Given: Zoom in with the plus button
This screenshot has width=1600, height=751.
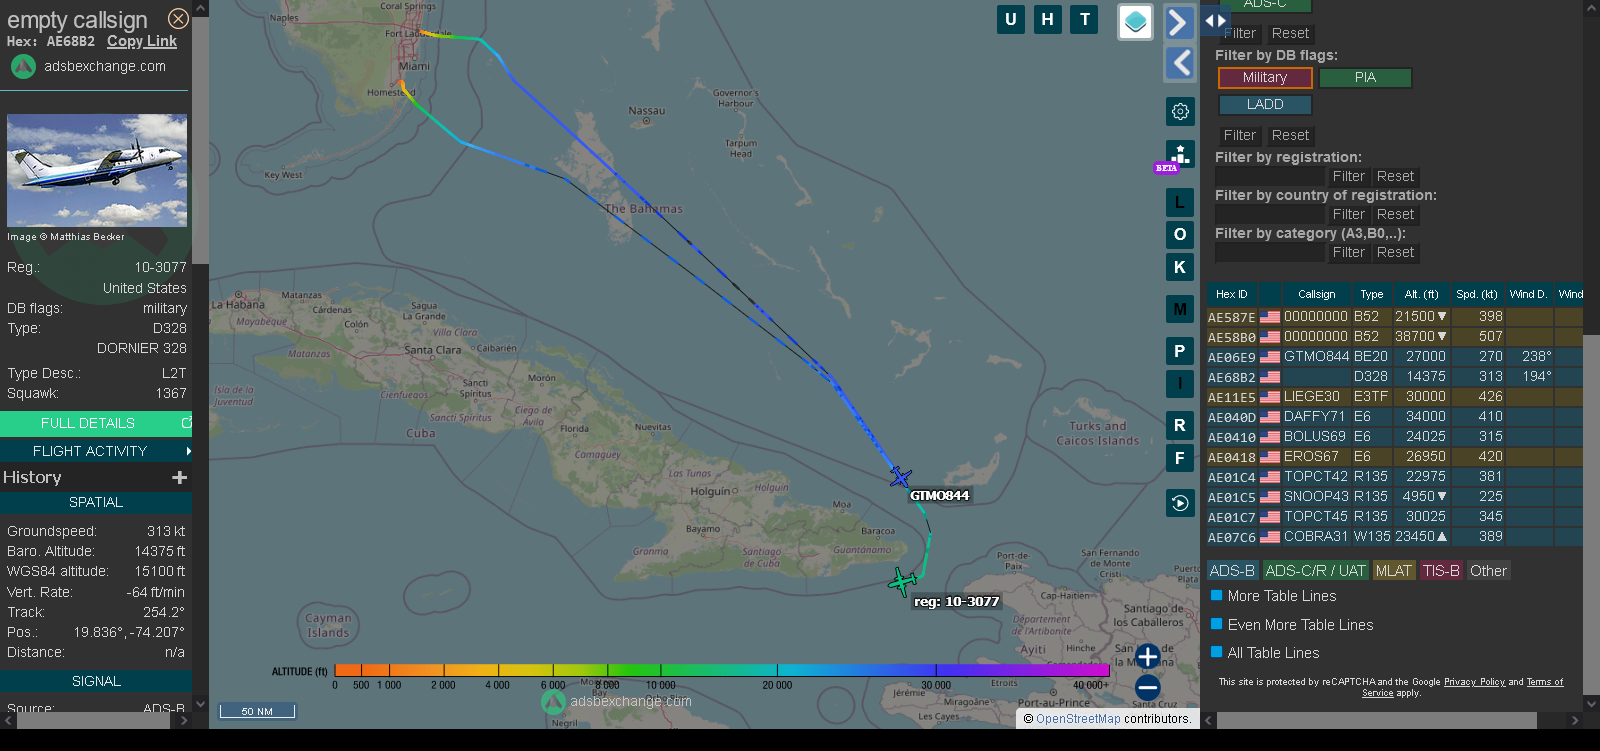Looking at the screenshot, I should (x=1148, y=656).
